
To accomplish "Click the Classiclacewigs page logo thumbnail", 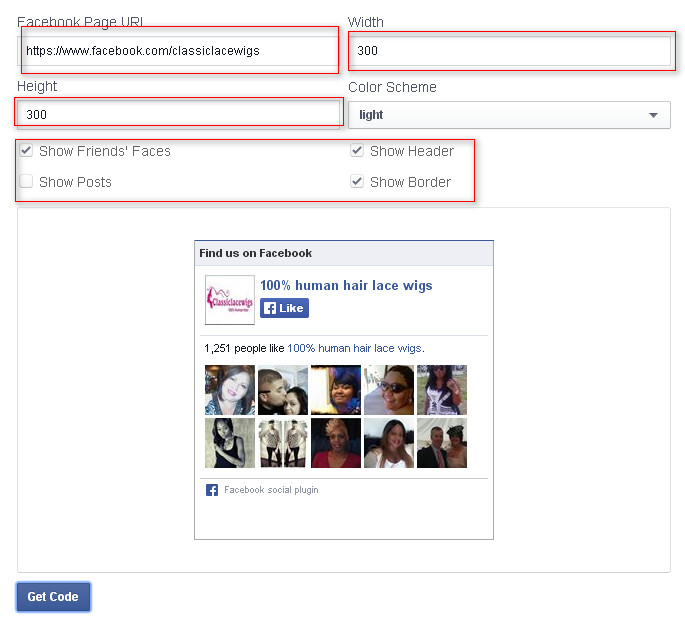I will pyautogui.click(x=230, y=300).
